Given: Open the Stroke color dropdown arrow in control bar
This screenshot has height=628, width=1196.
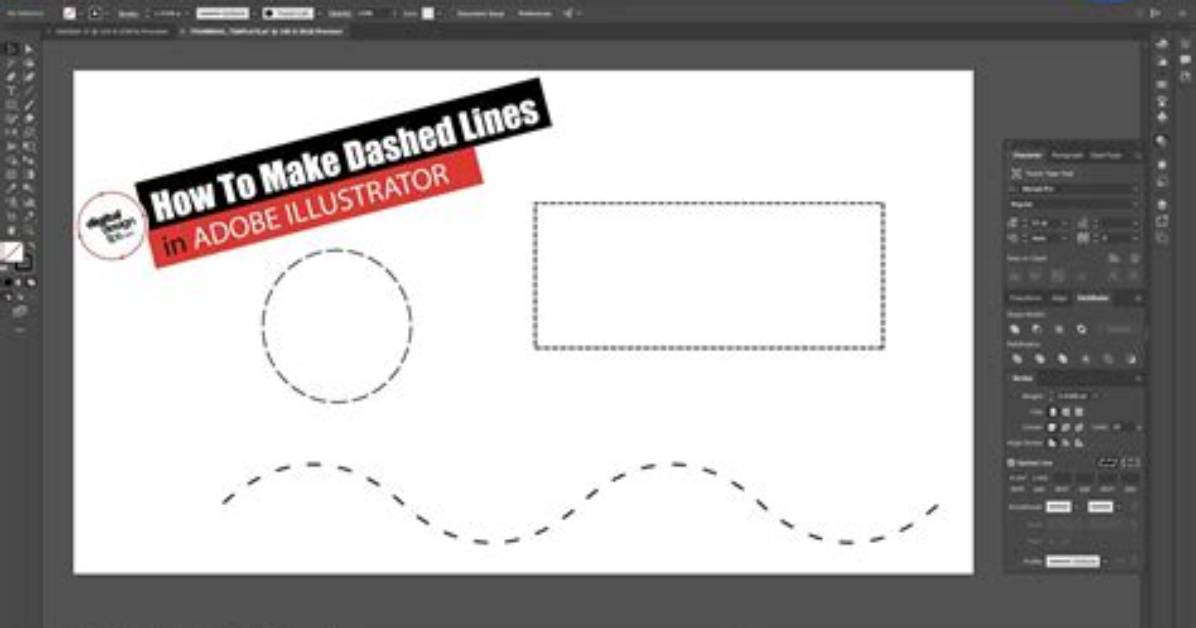Looking at the screenshot, I should tap(106, 13).
